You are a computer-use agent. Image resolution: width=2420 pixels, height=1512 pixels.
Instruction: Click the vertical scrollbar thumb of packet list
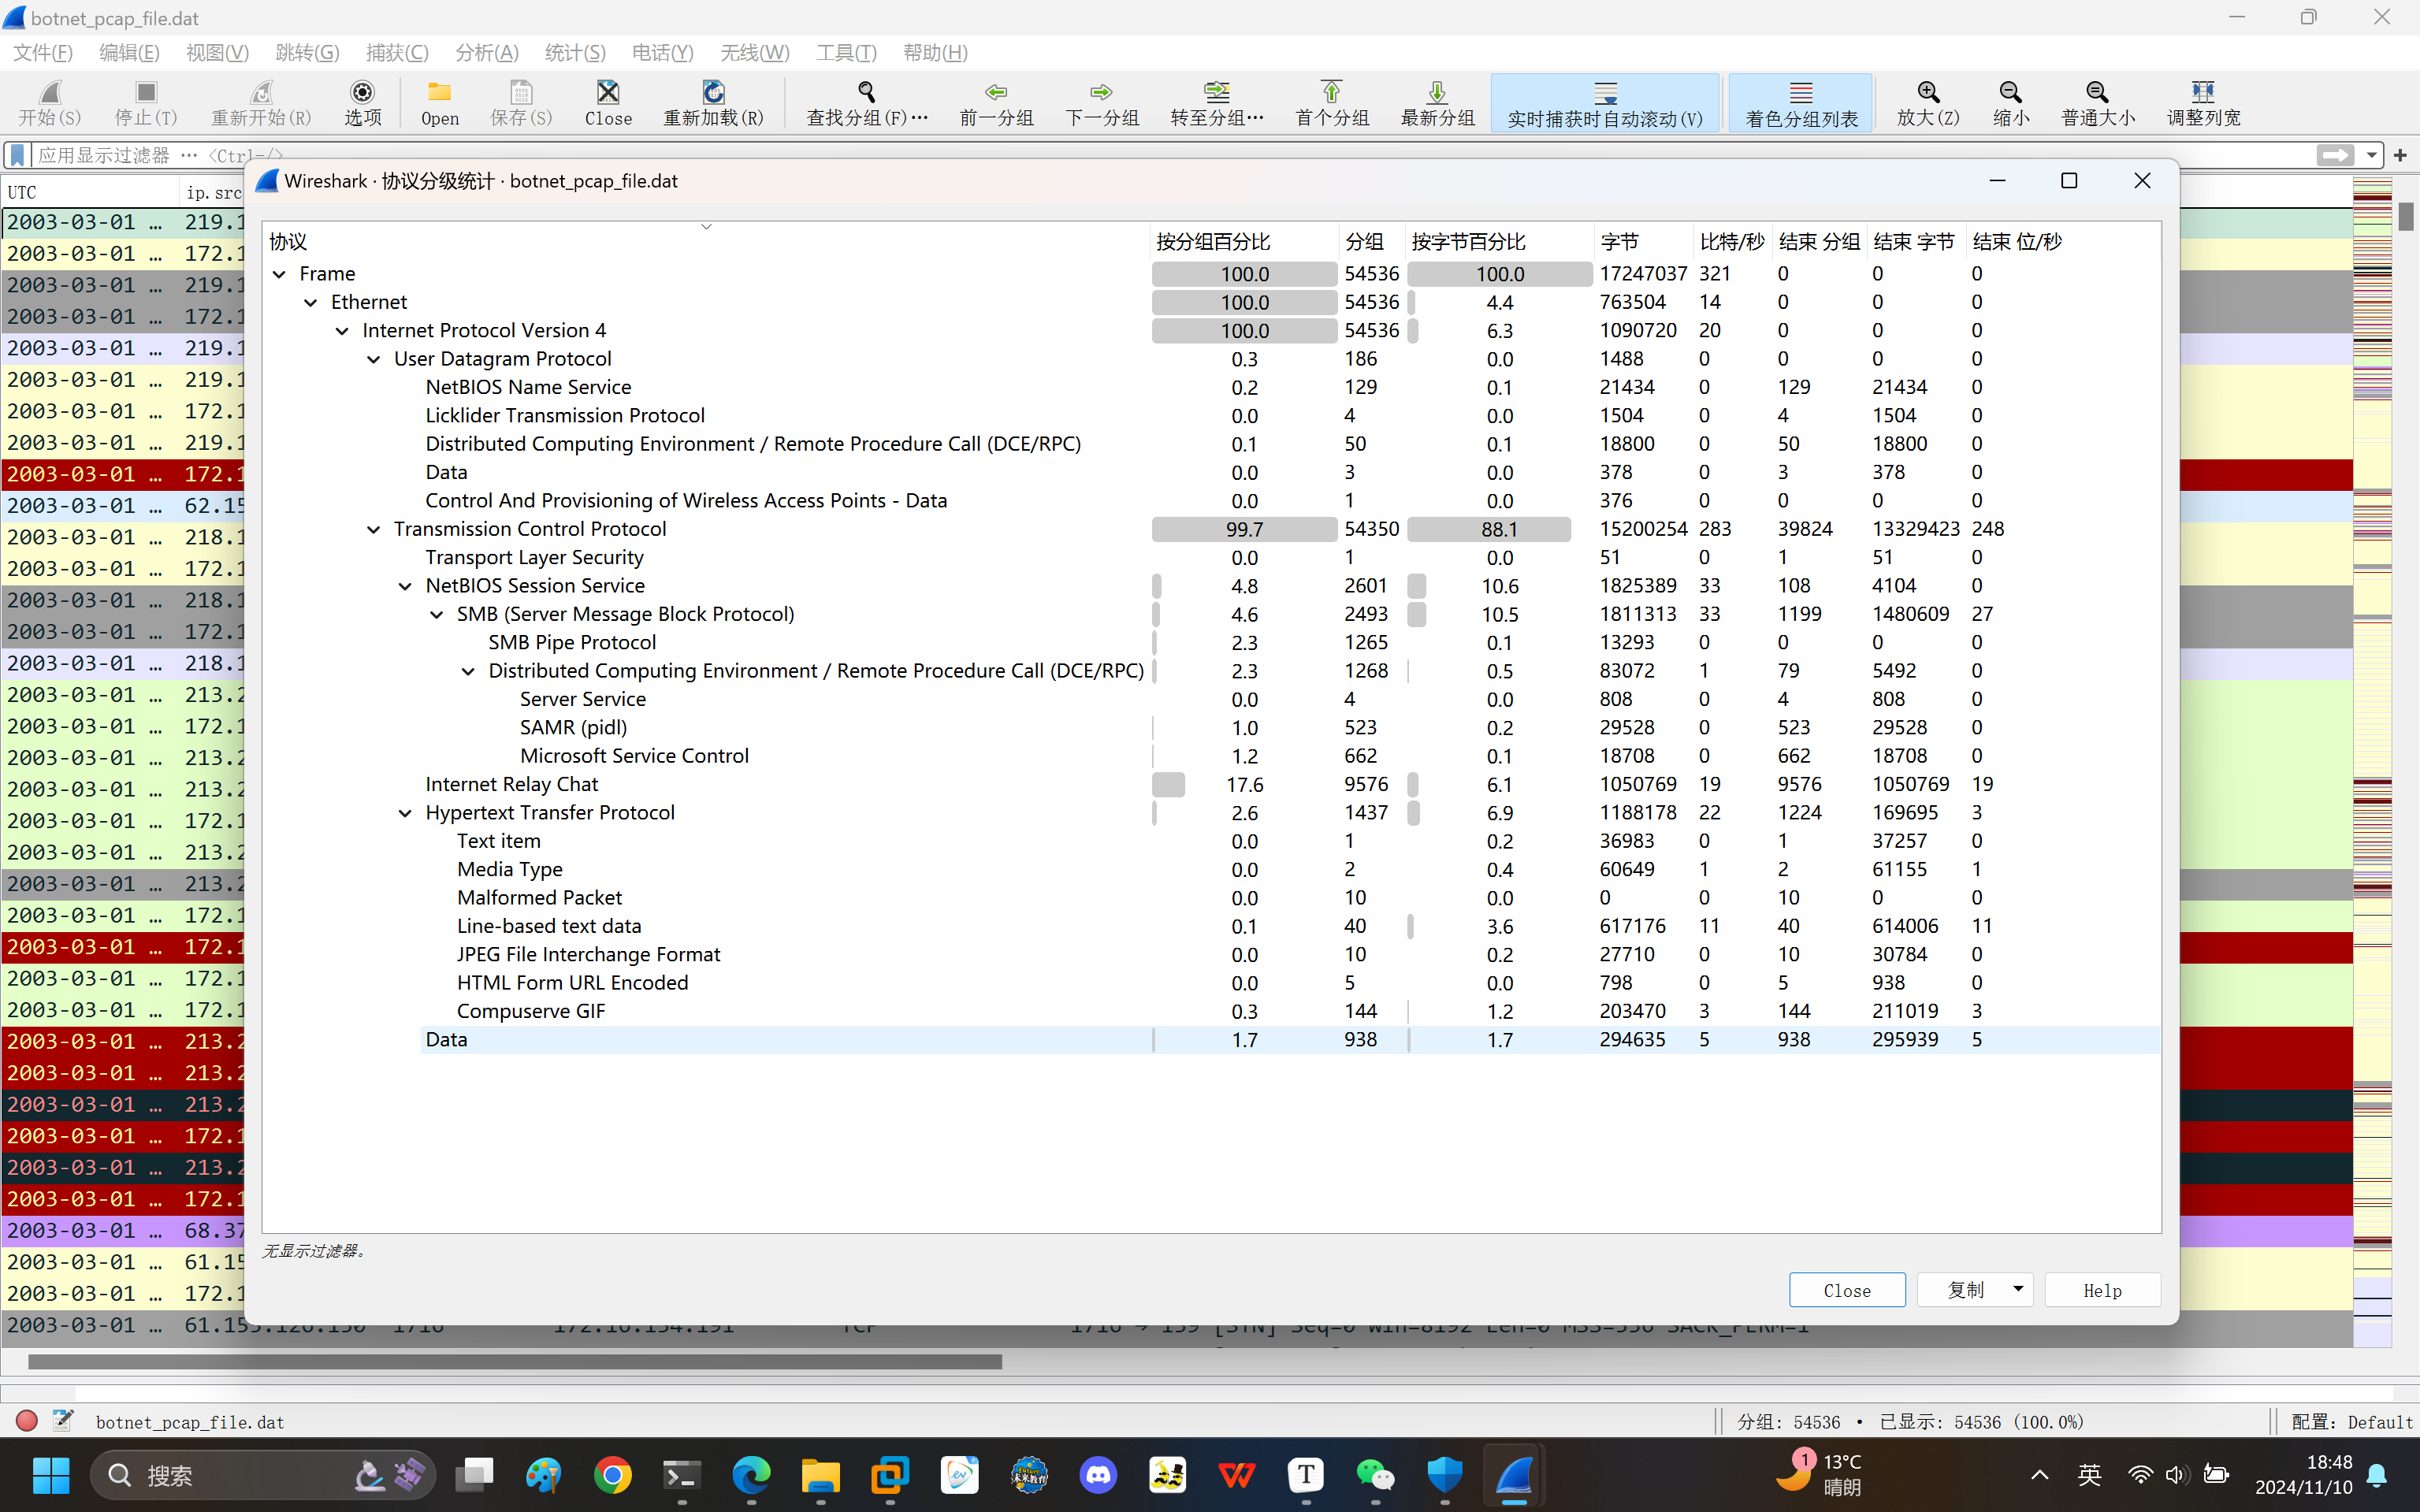click(2406, 215)
